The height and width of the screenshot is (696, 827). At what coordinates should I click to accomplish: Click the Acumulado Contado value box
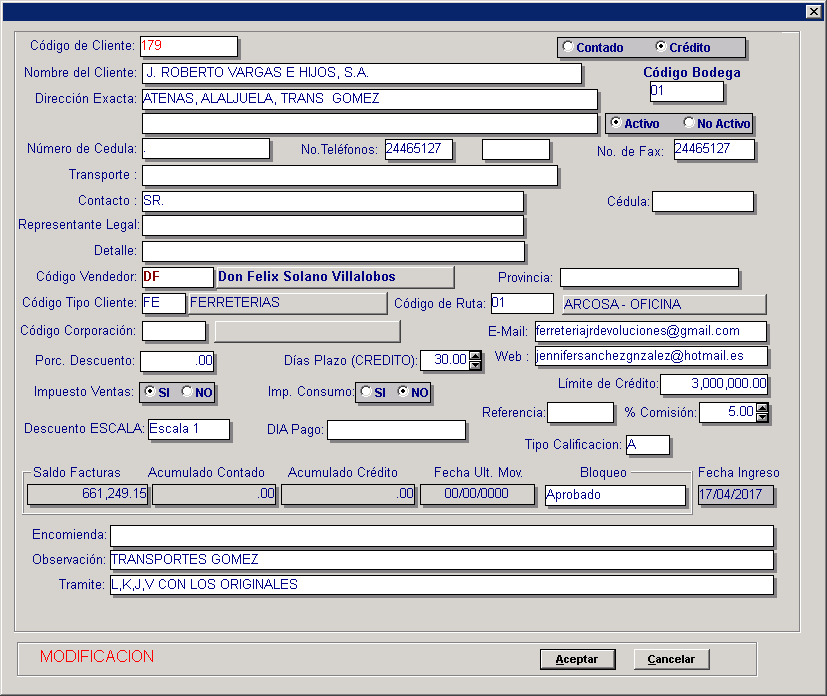pyautogui.click(x=214, y=495)
